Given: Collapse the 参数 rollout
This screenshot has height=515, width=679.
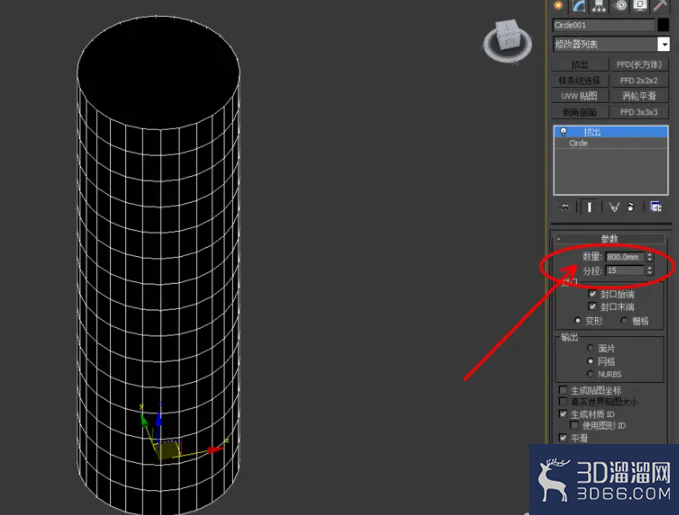Looking at the screenshot, I should 609,238.
